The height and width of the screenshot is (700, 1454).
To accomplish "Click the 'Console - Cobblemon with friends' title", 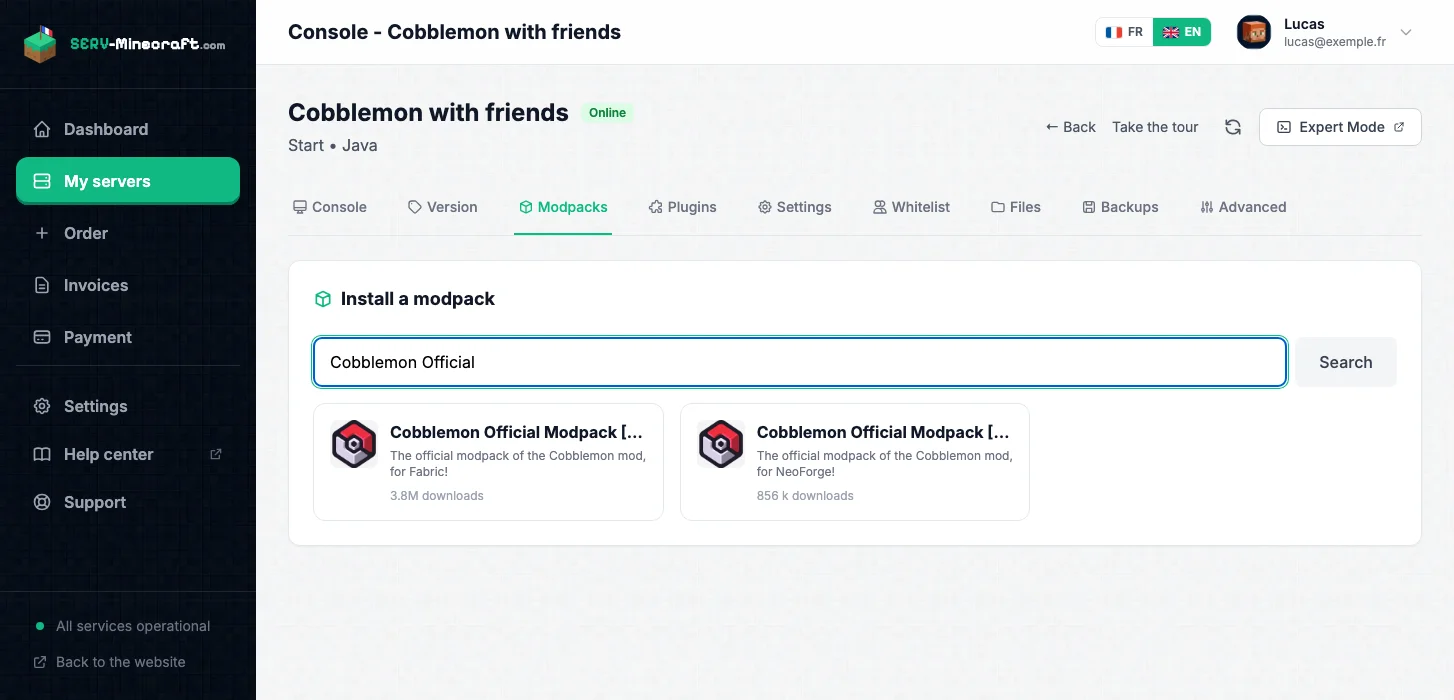I will click(x=454, y=32).
